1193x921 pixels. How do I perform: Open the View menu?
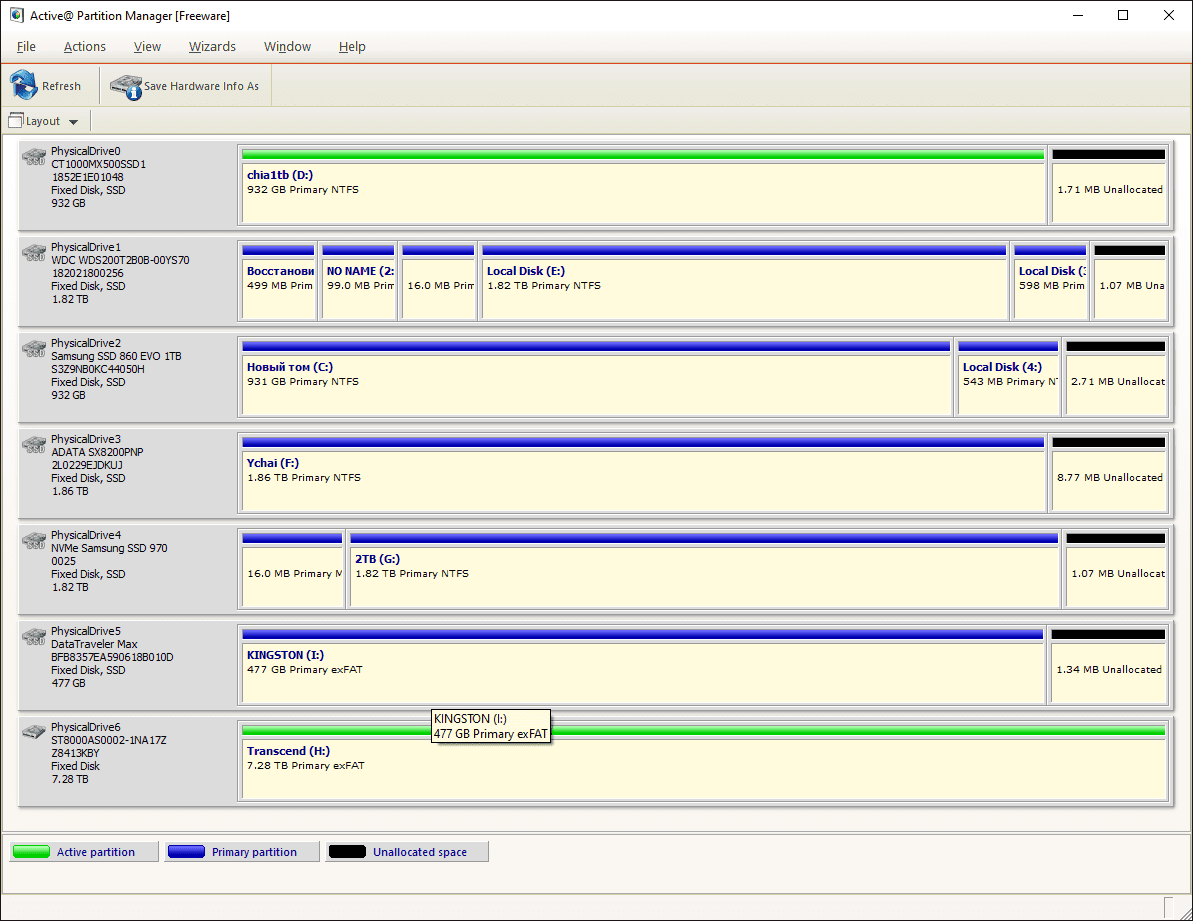pos(147,46)
